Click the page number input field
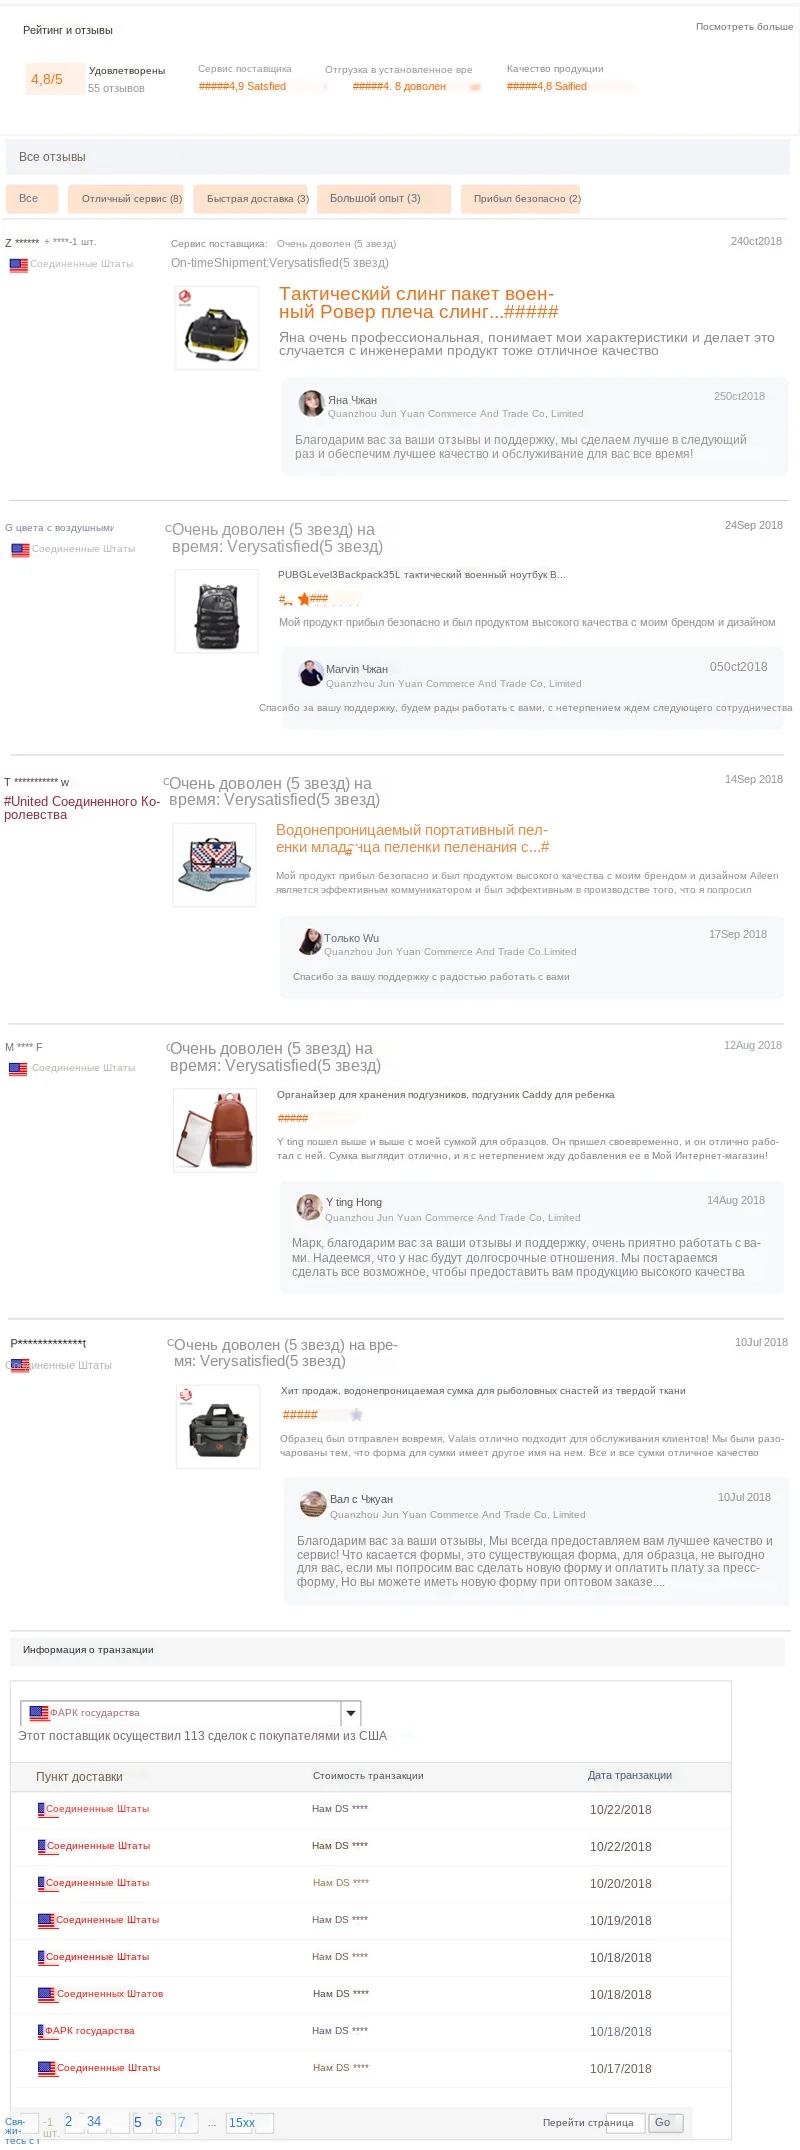The height and width of the screenshot is (2150, 800). click(x=626, y=2123)
